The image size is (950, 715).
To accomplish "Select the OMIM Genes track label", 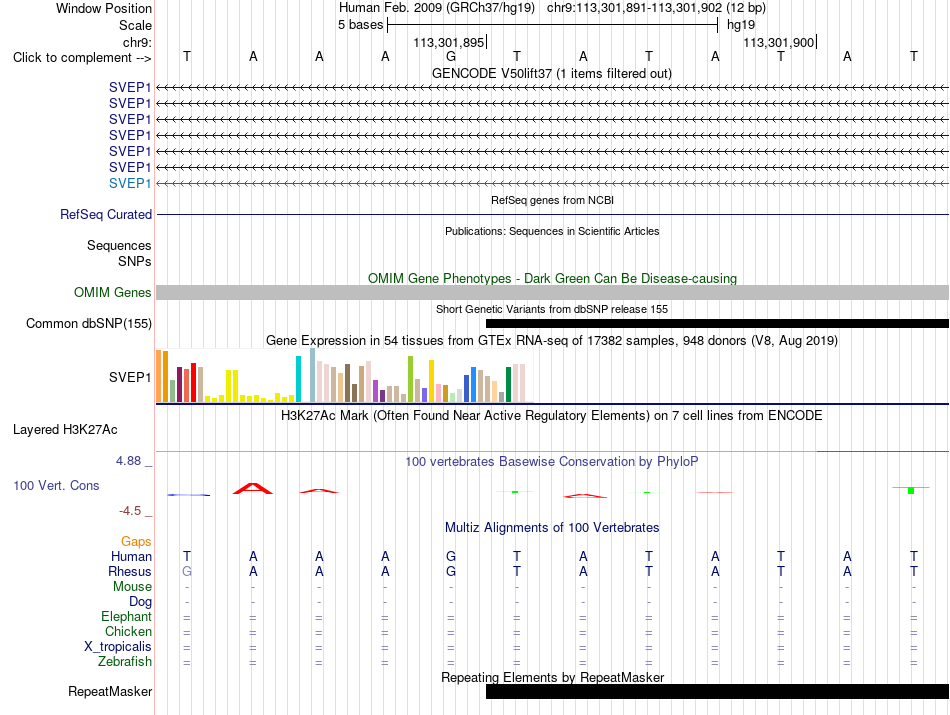I will [x=113, y=293].
